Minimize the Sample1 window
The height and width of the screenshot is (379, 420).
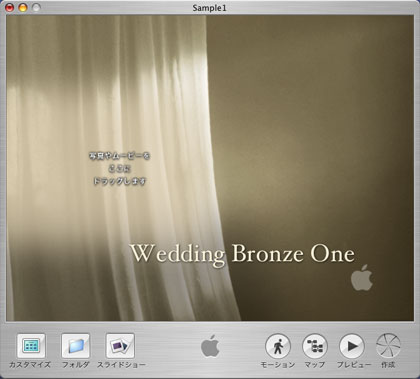(x=23, y=7)
